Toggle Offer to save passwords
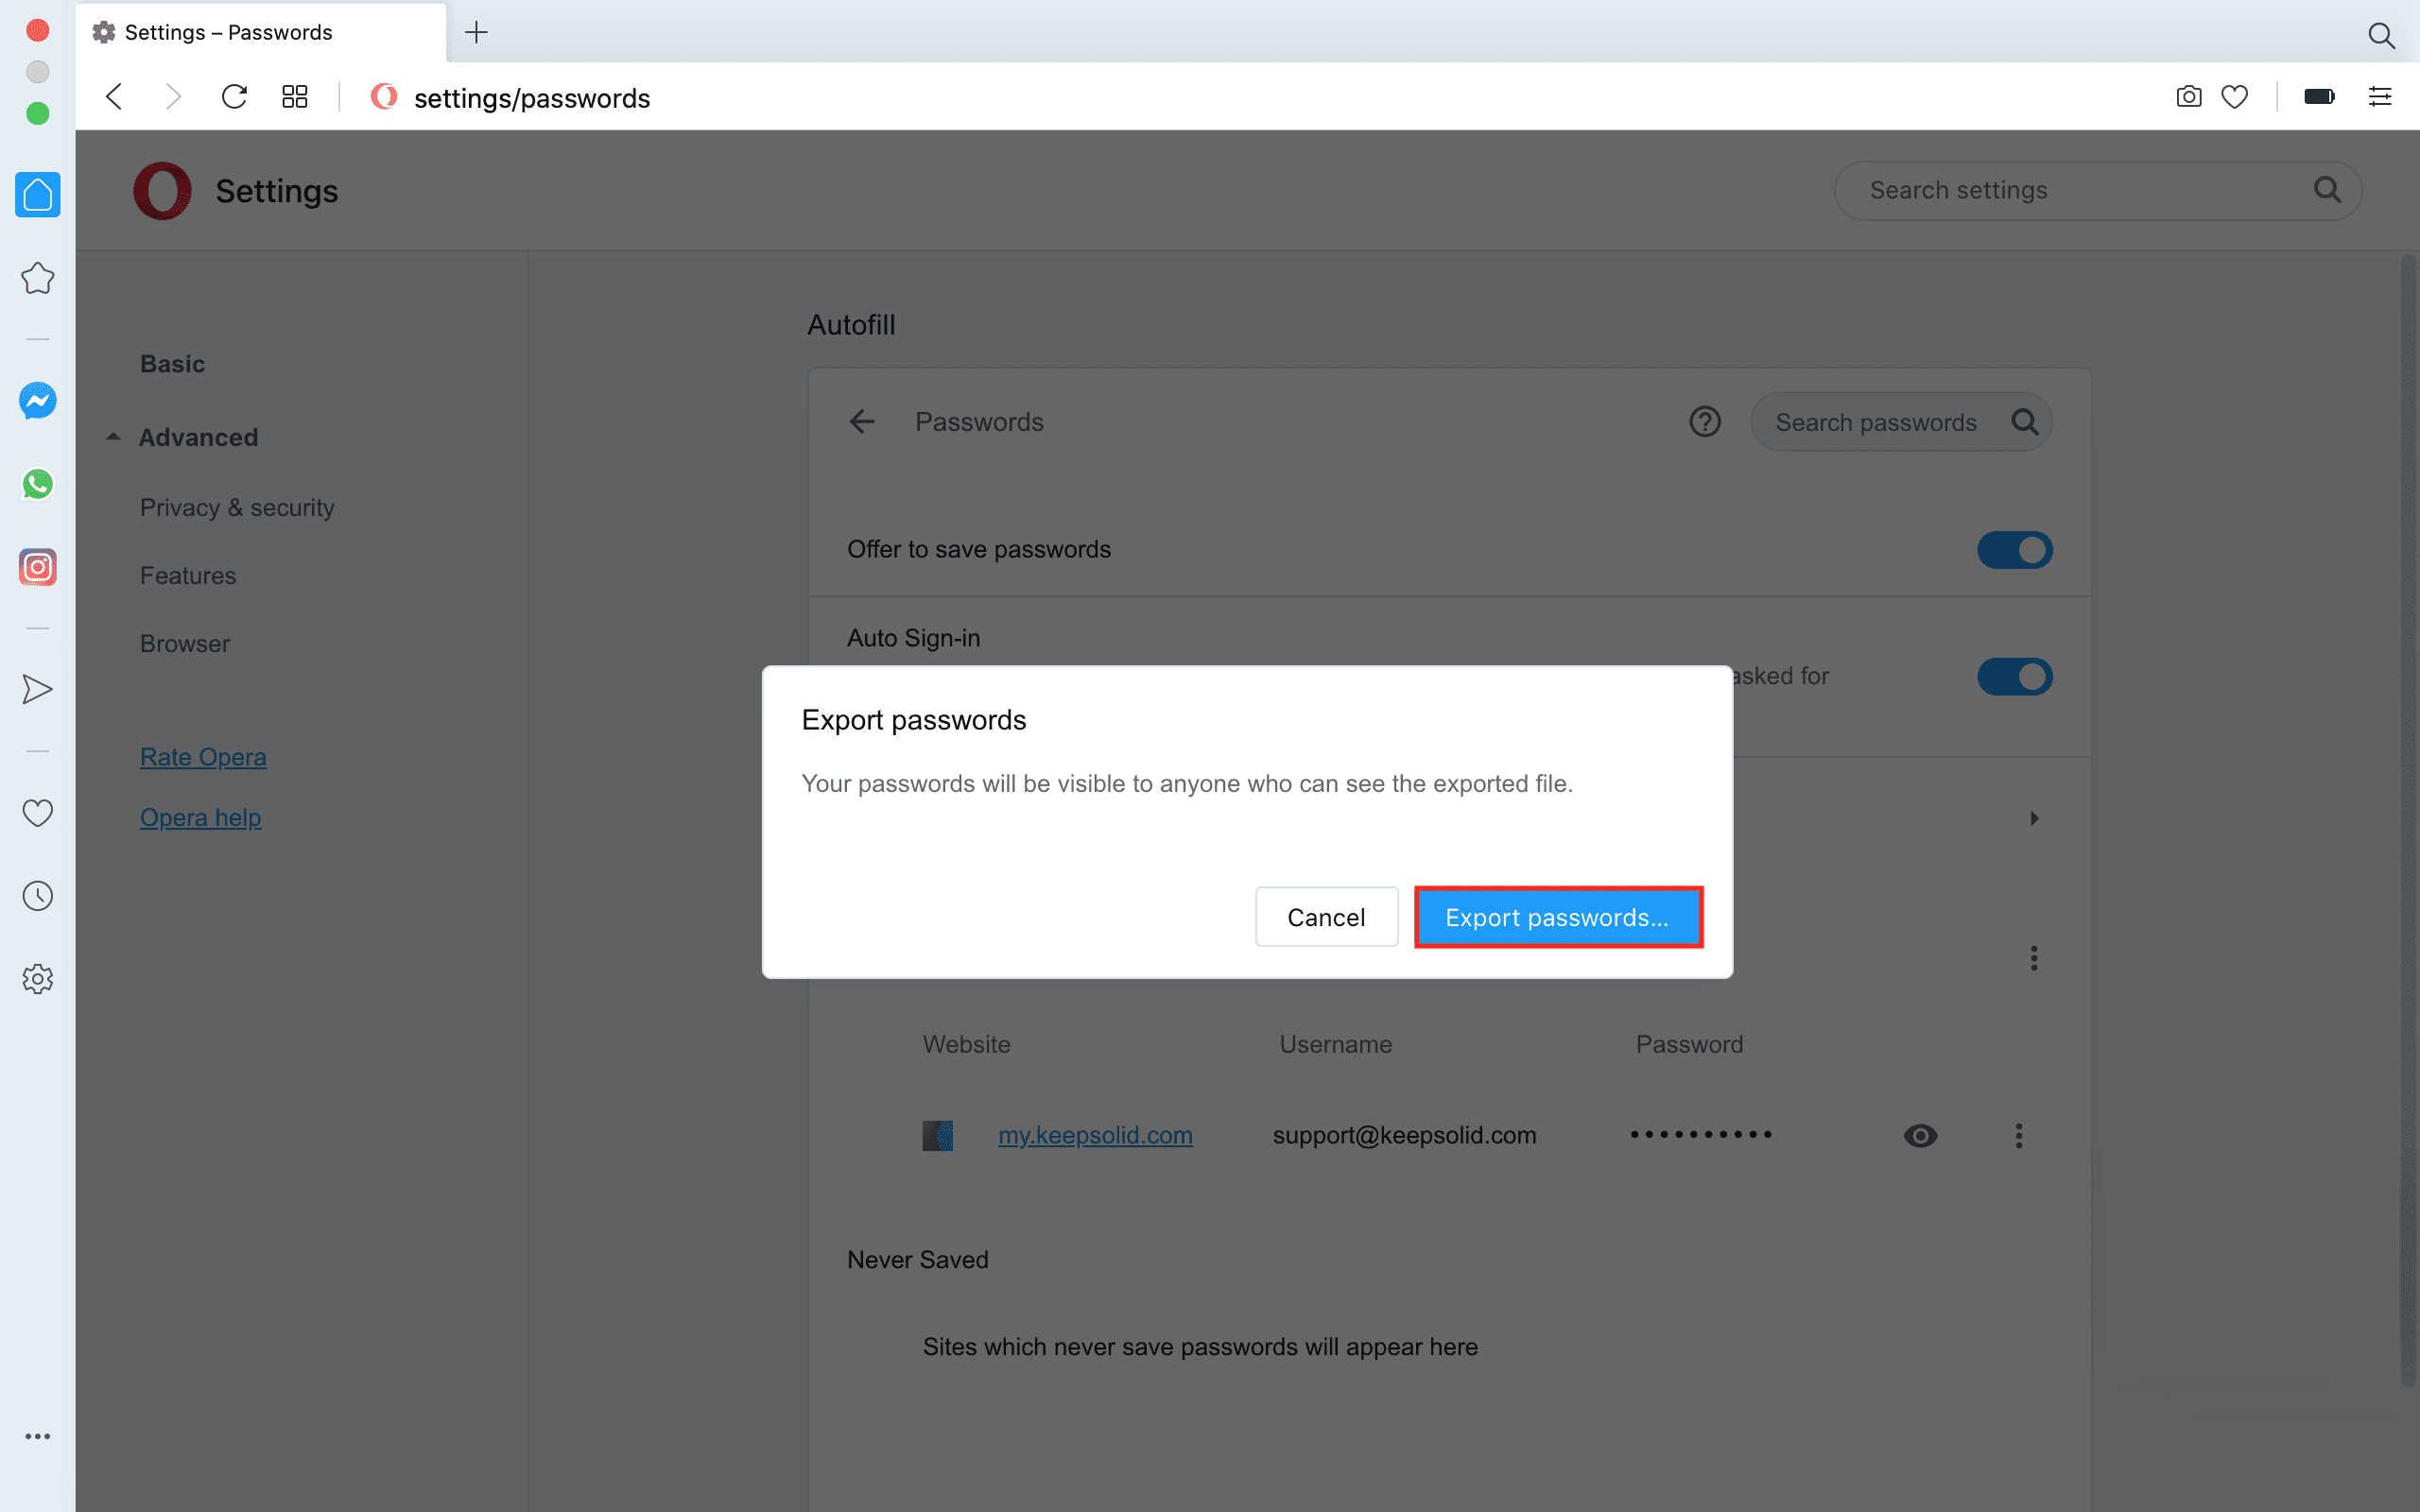The image size is (2420, 1512). tap(2014, 550)
